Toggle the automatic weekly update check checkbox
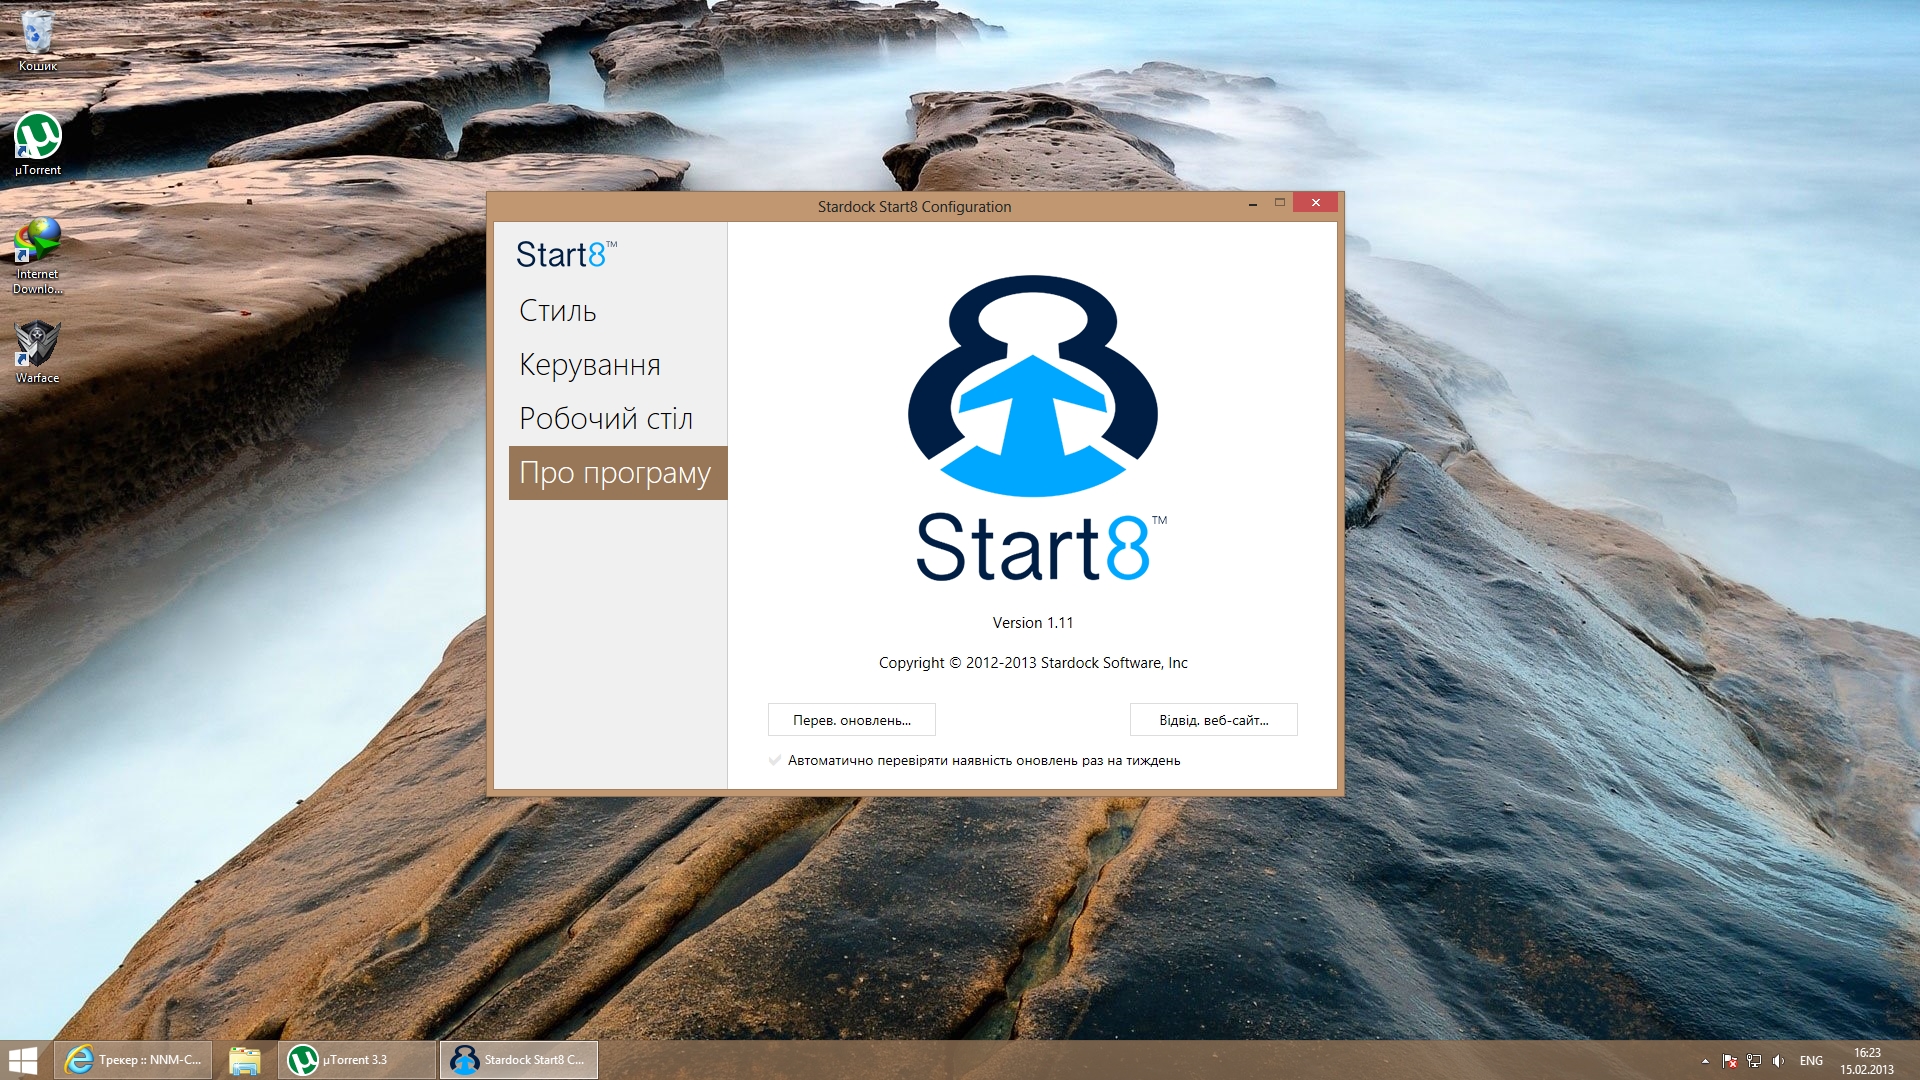 pos(775,761)
